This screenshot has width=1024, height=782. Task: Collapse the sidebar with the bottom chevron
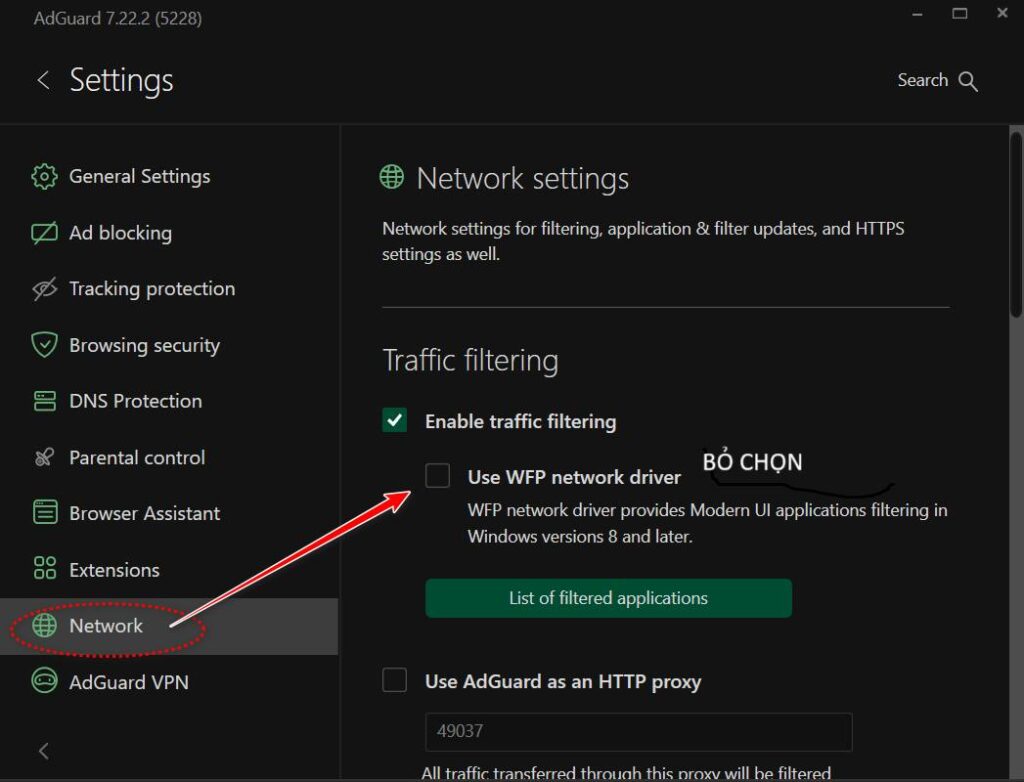point(43,750)
